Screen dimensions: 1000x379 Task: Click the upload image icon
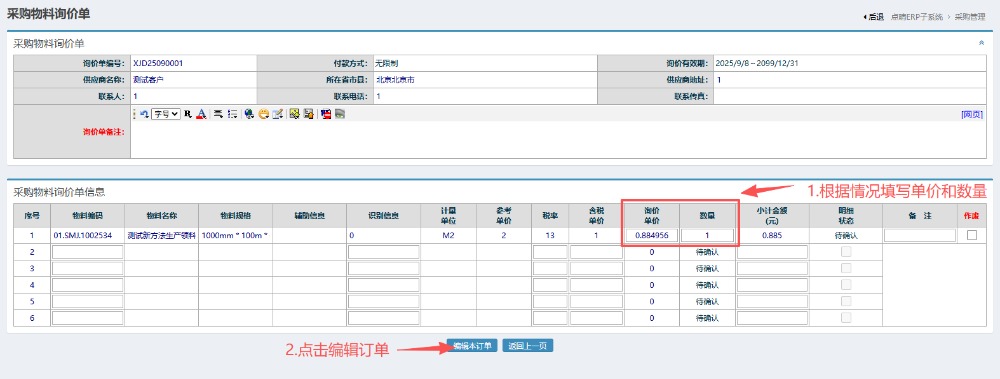(x=309, y=114)
